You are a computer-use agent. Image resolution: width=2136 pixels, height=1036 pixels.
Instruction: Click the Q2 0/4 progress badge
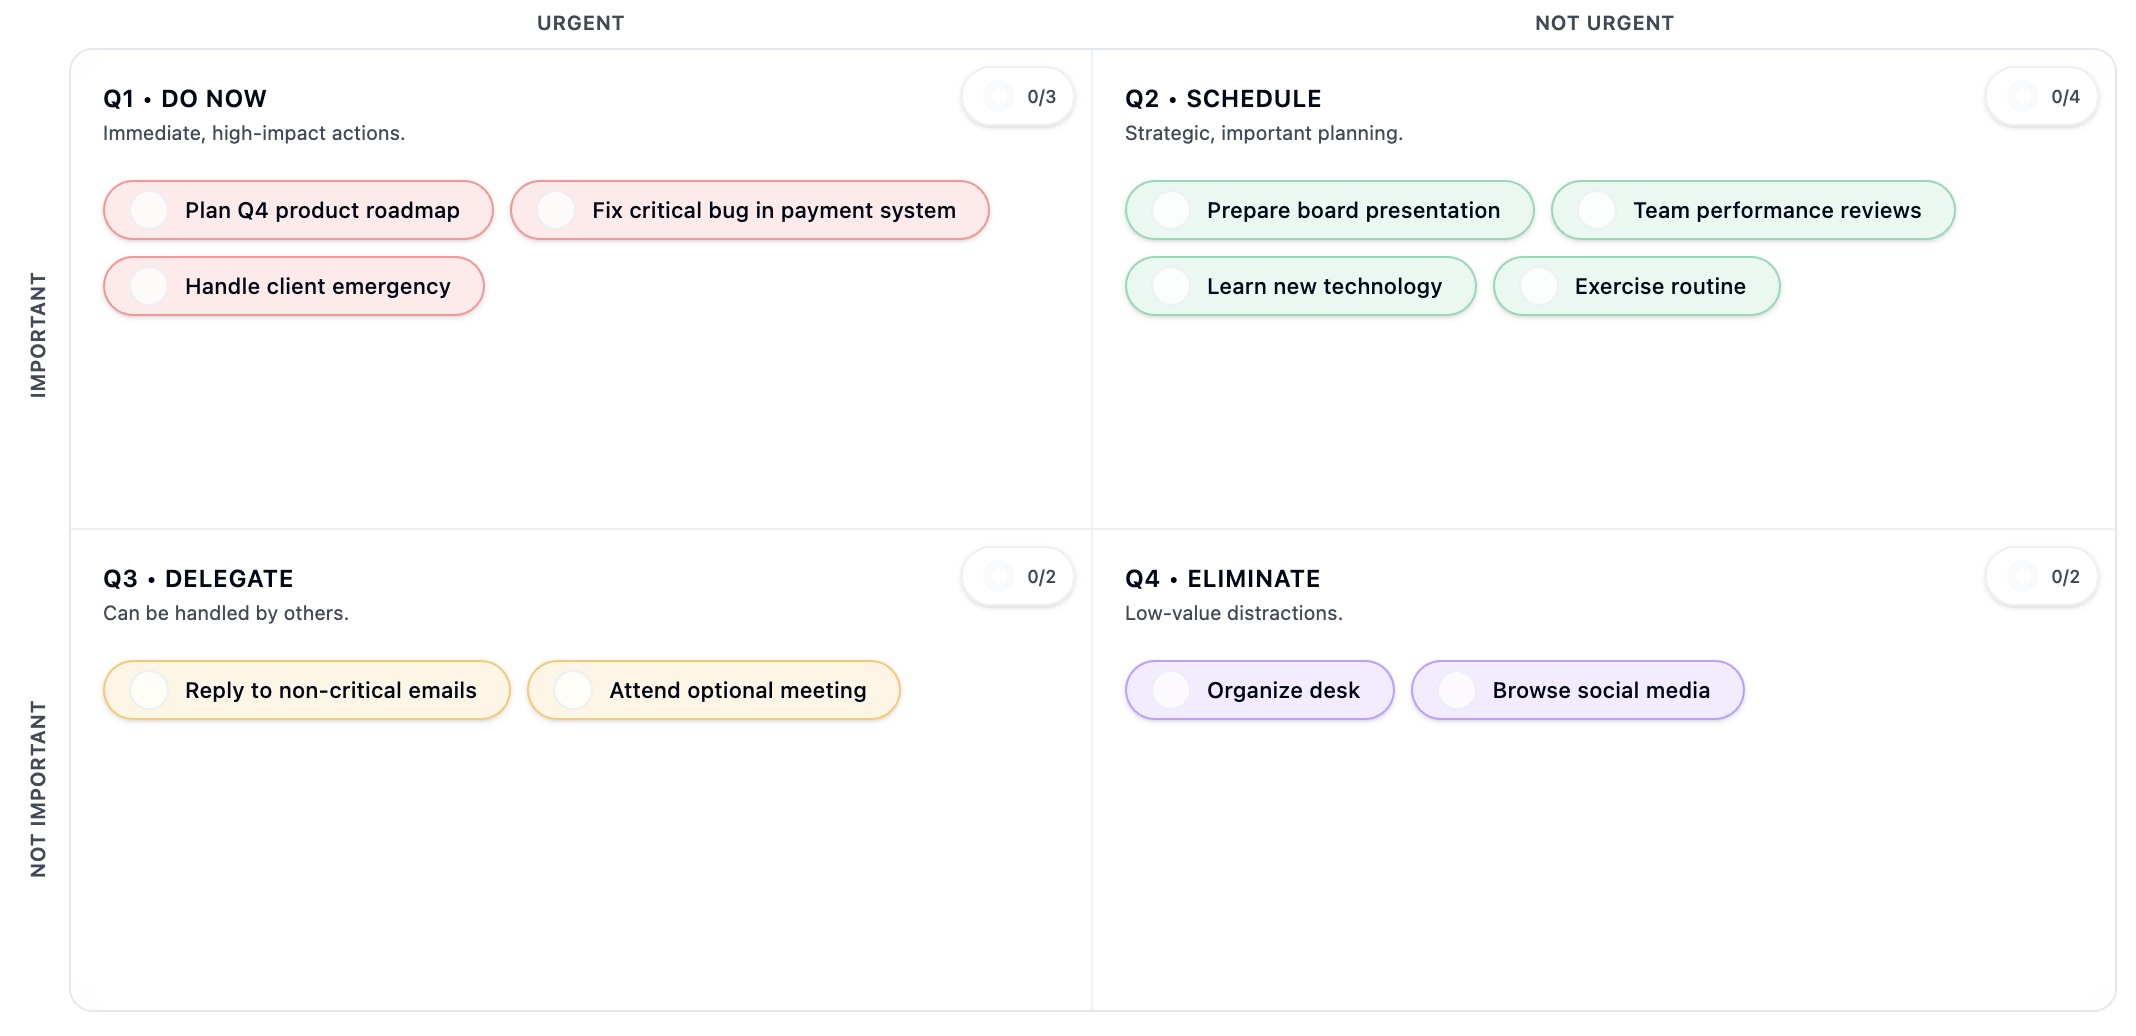pos(2041,97)
